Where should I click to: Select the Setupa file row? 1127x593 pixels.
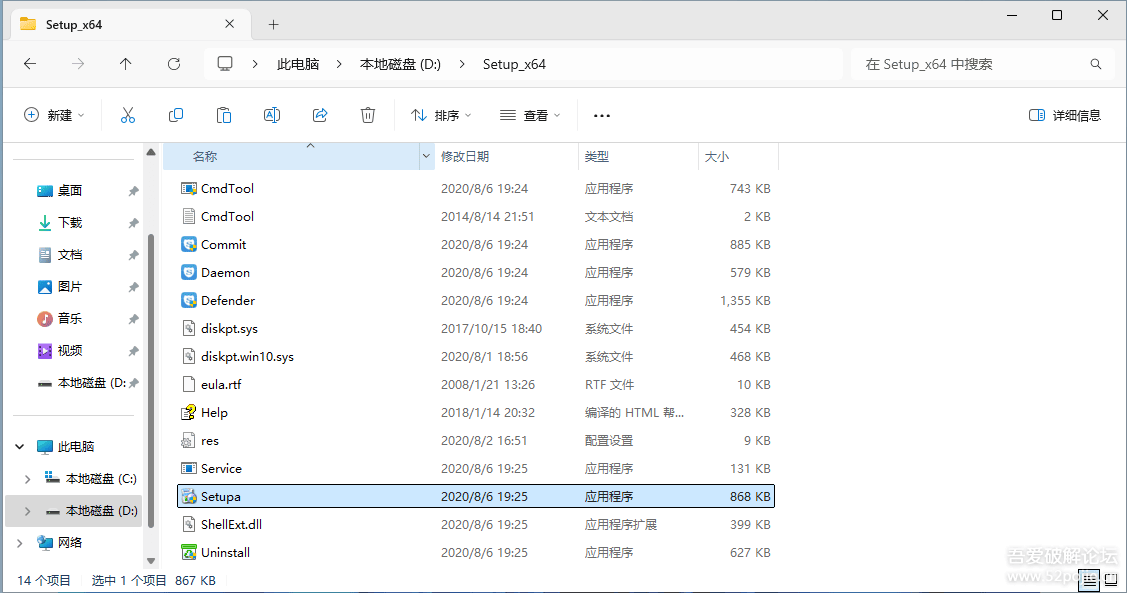click(476, 497)
